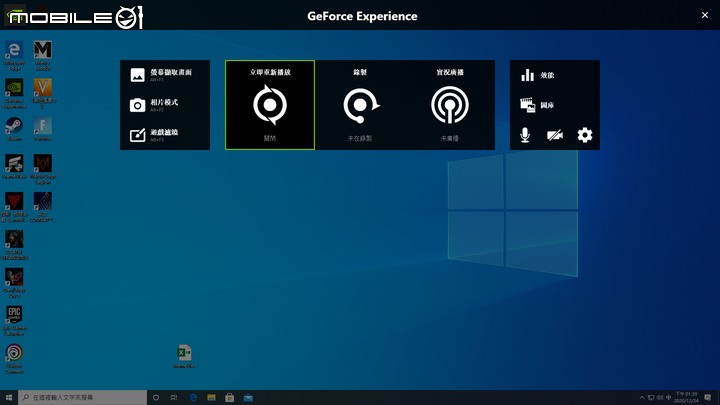Open Gallery (圖庫) option

537,105
